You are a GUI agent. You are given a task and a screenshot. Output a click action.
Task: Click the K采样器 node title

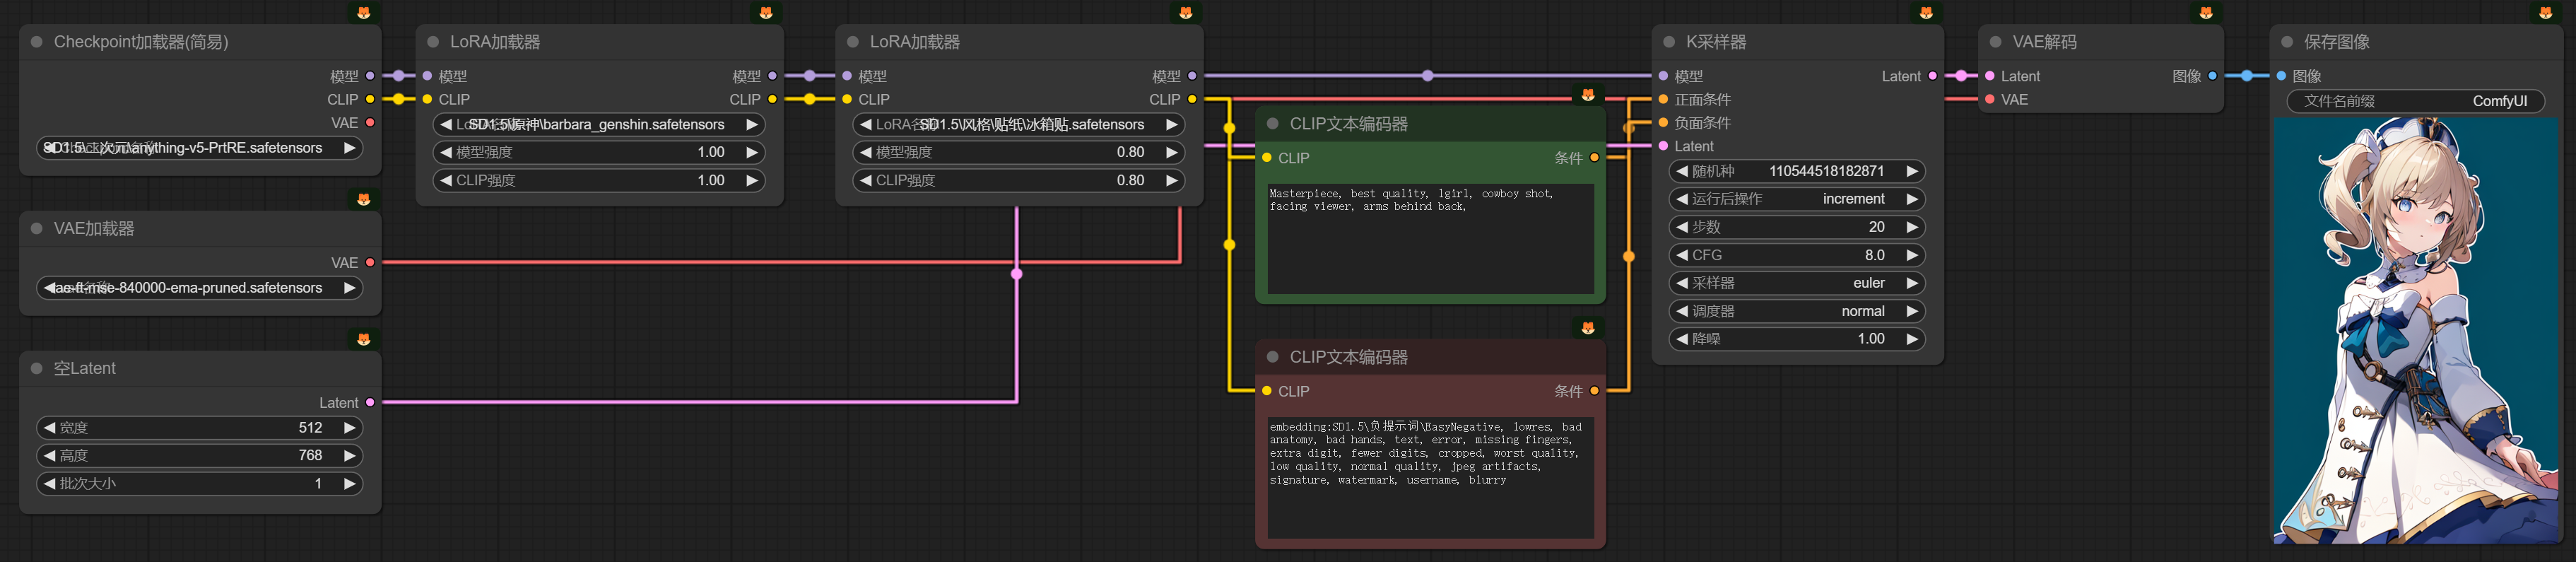(x=1716, y=42)
